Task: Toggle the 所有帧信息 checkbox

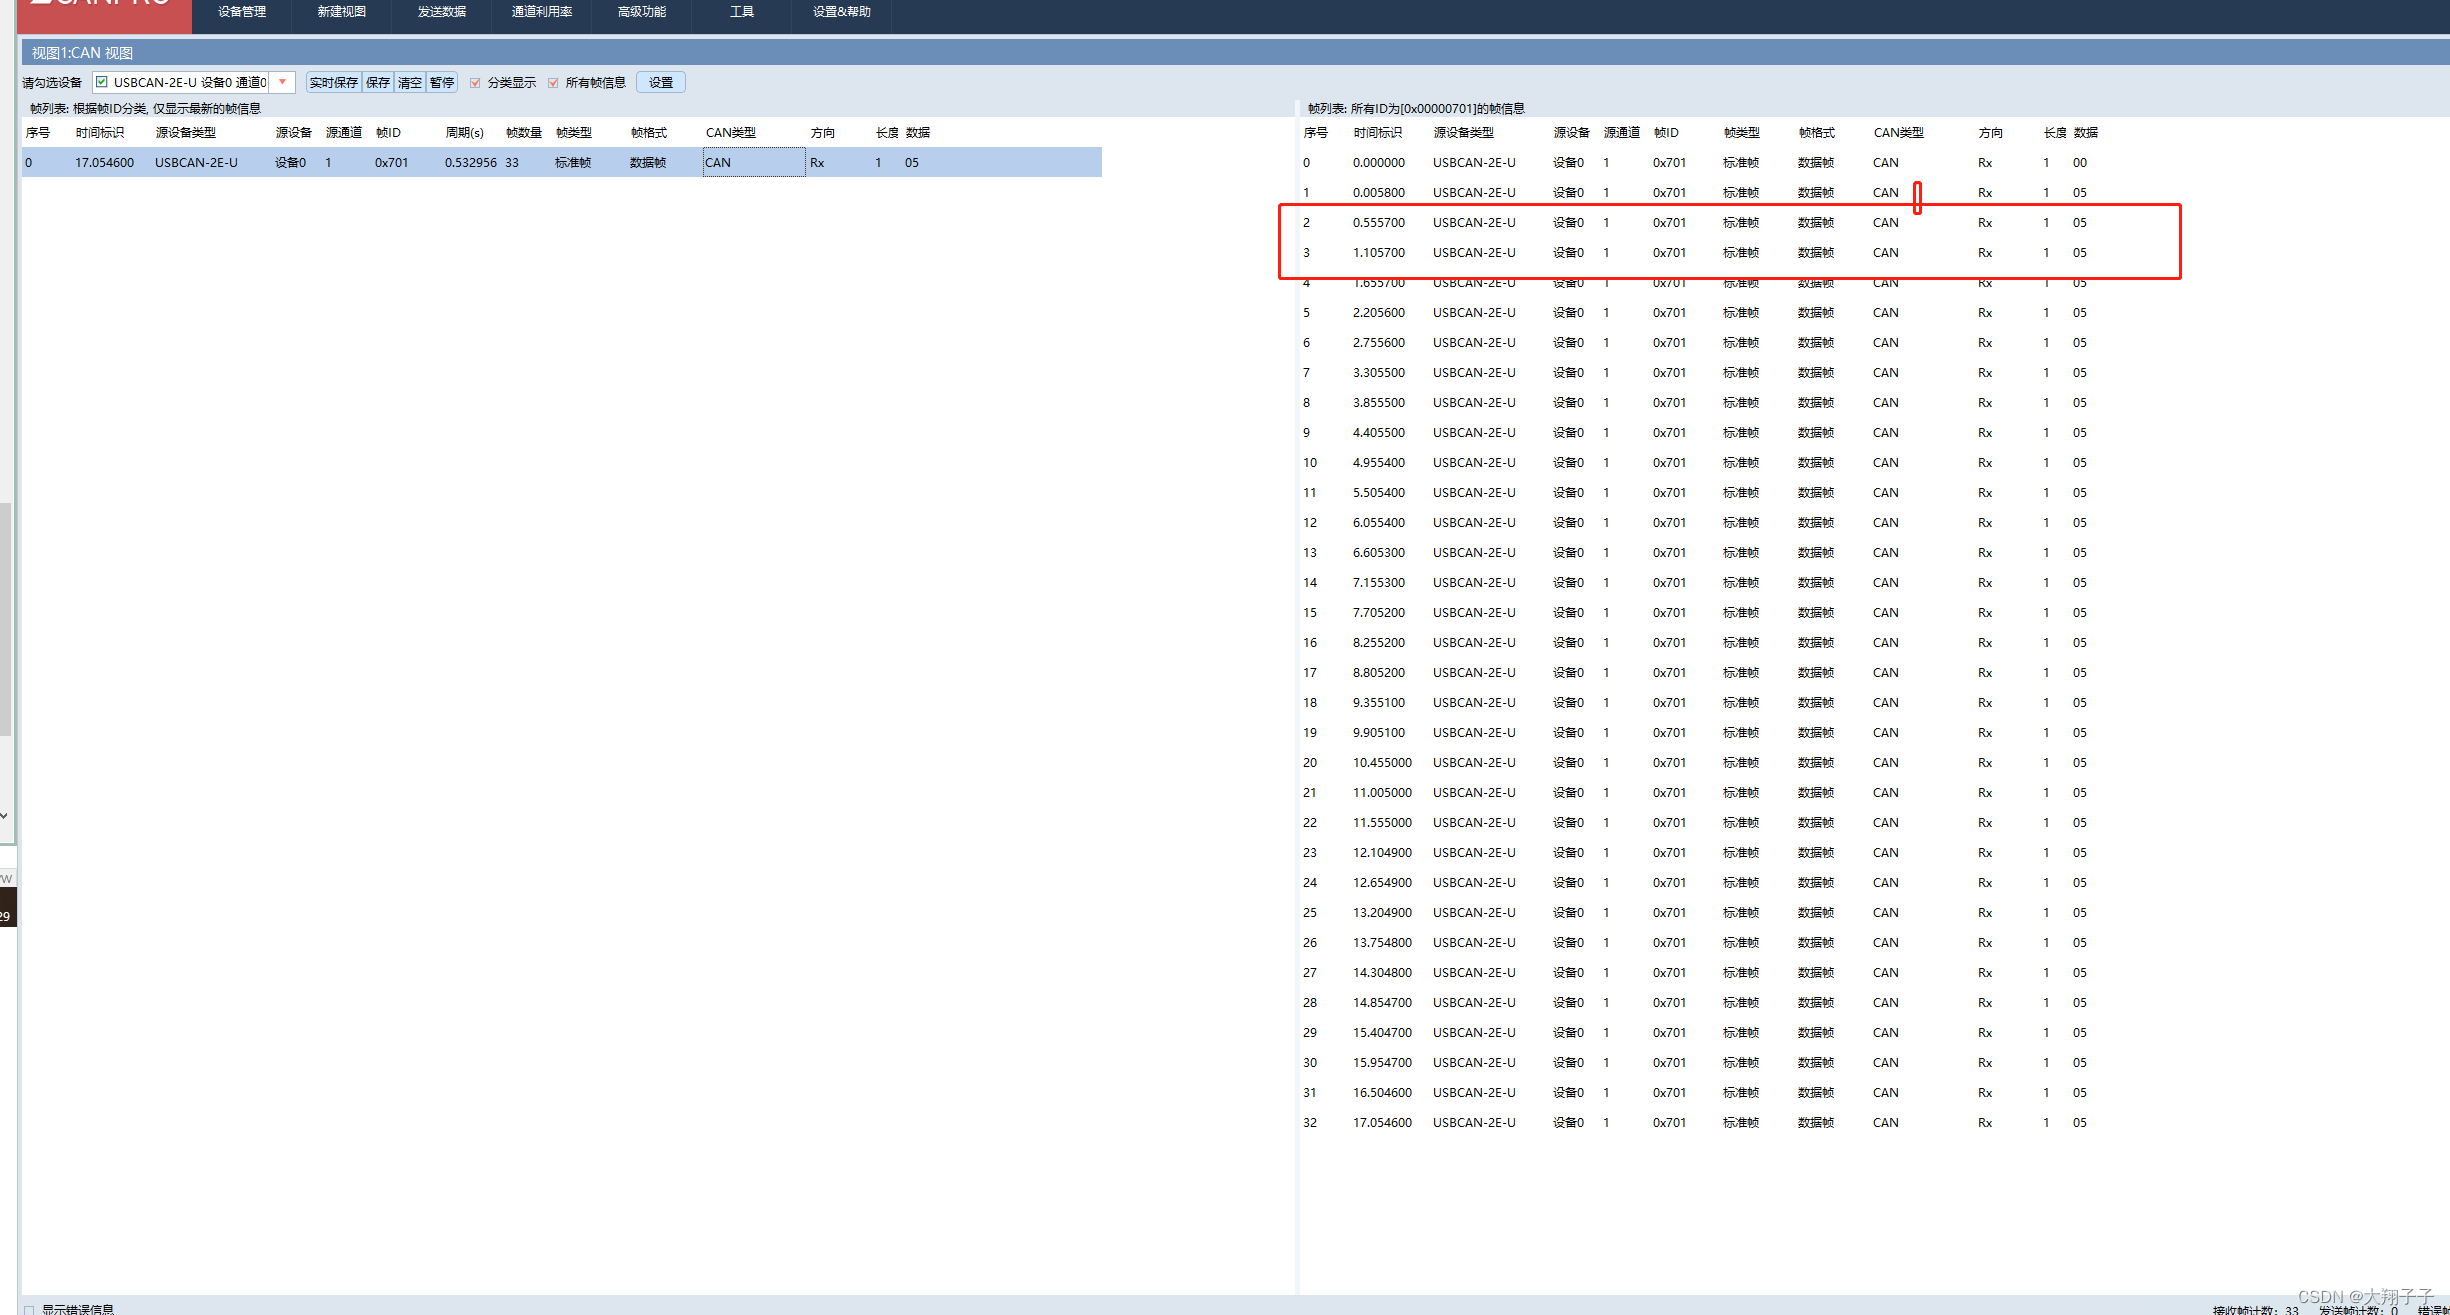Action: 553,83
